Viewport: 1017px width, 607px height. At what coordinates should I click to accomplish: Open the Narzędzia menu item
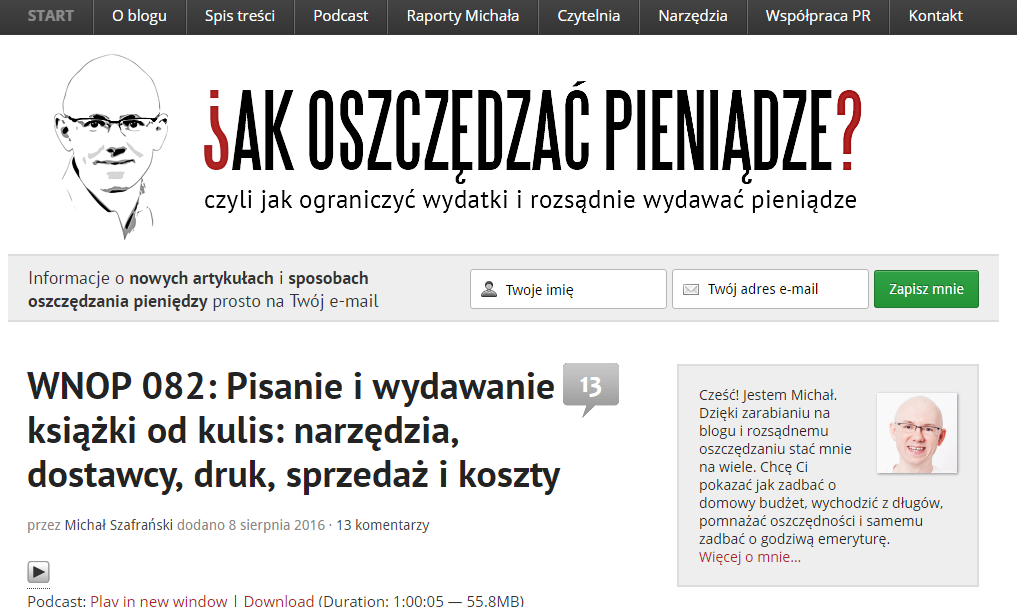tap(693, 16)
